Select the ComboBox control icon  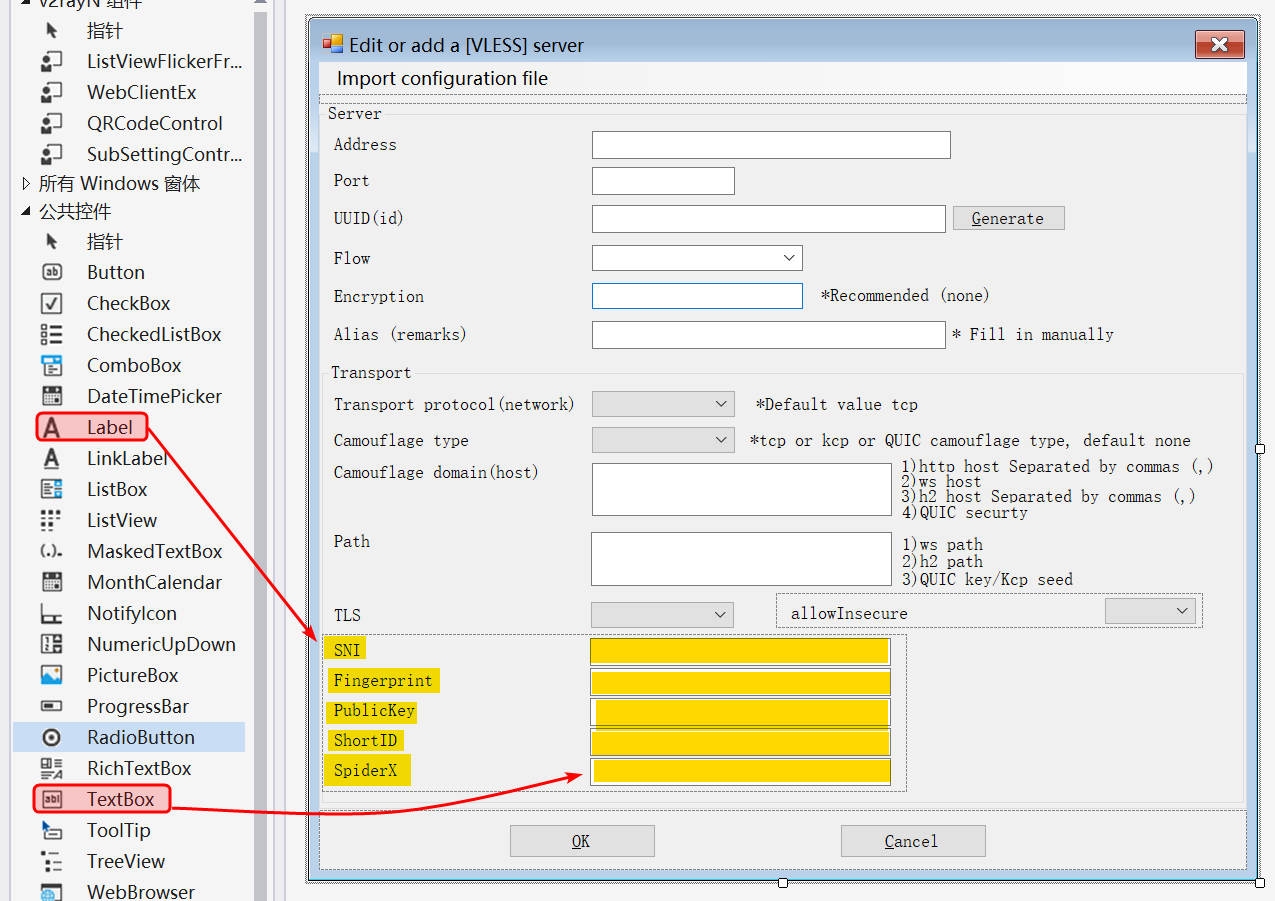[x=52, y=365]
